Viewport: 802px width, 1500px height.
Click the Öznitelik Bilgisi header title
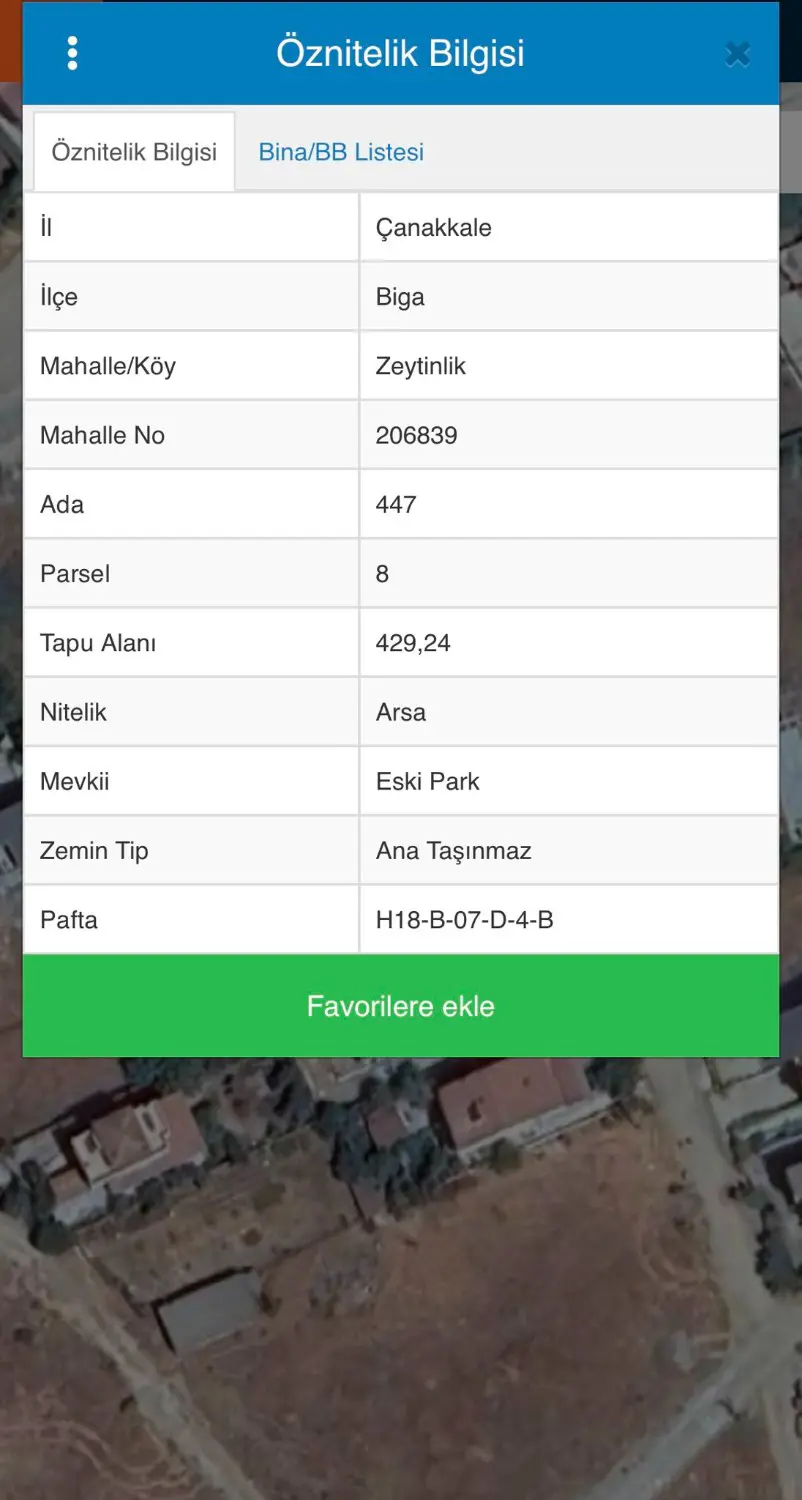point(400,53)
